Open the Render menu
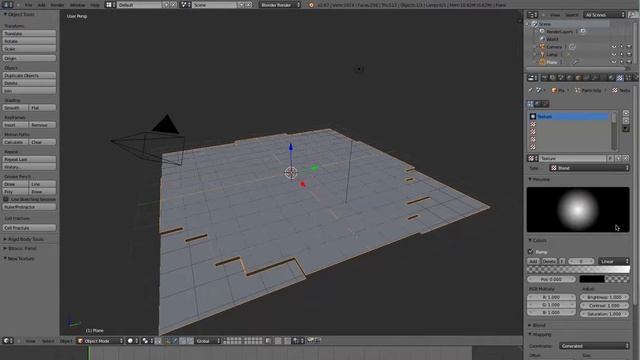The image size is (640, 360). (x=57, y=5)
